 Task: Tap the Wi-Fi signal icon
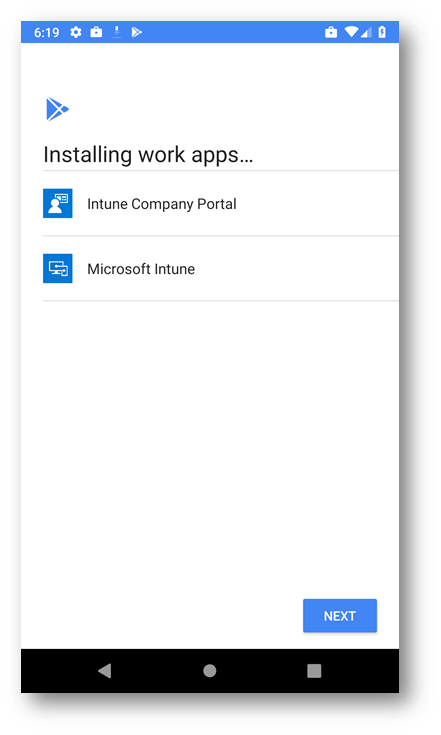351,32
